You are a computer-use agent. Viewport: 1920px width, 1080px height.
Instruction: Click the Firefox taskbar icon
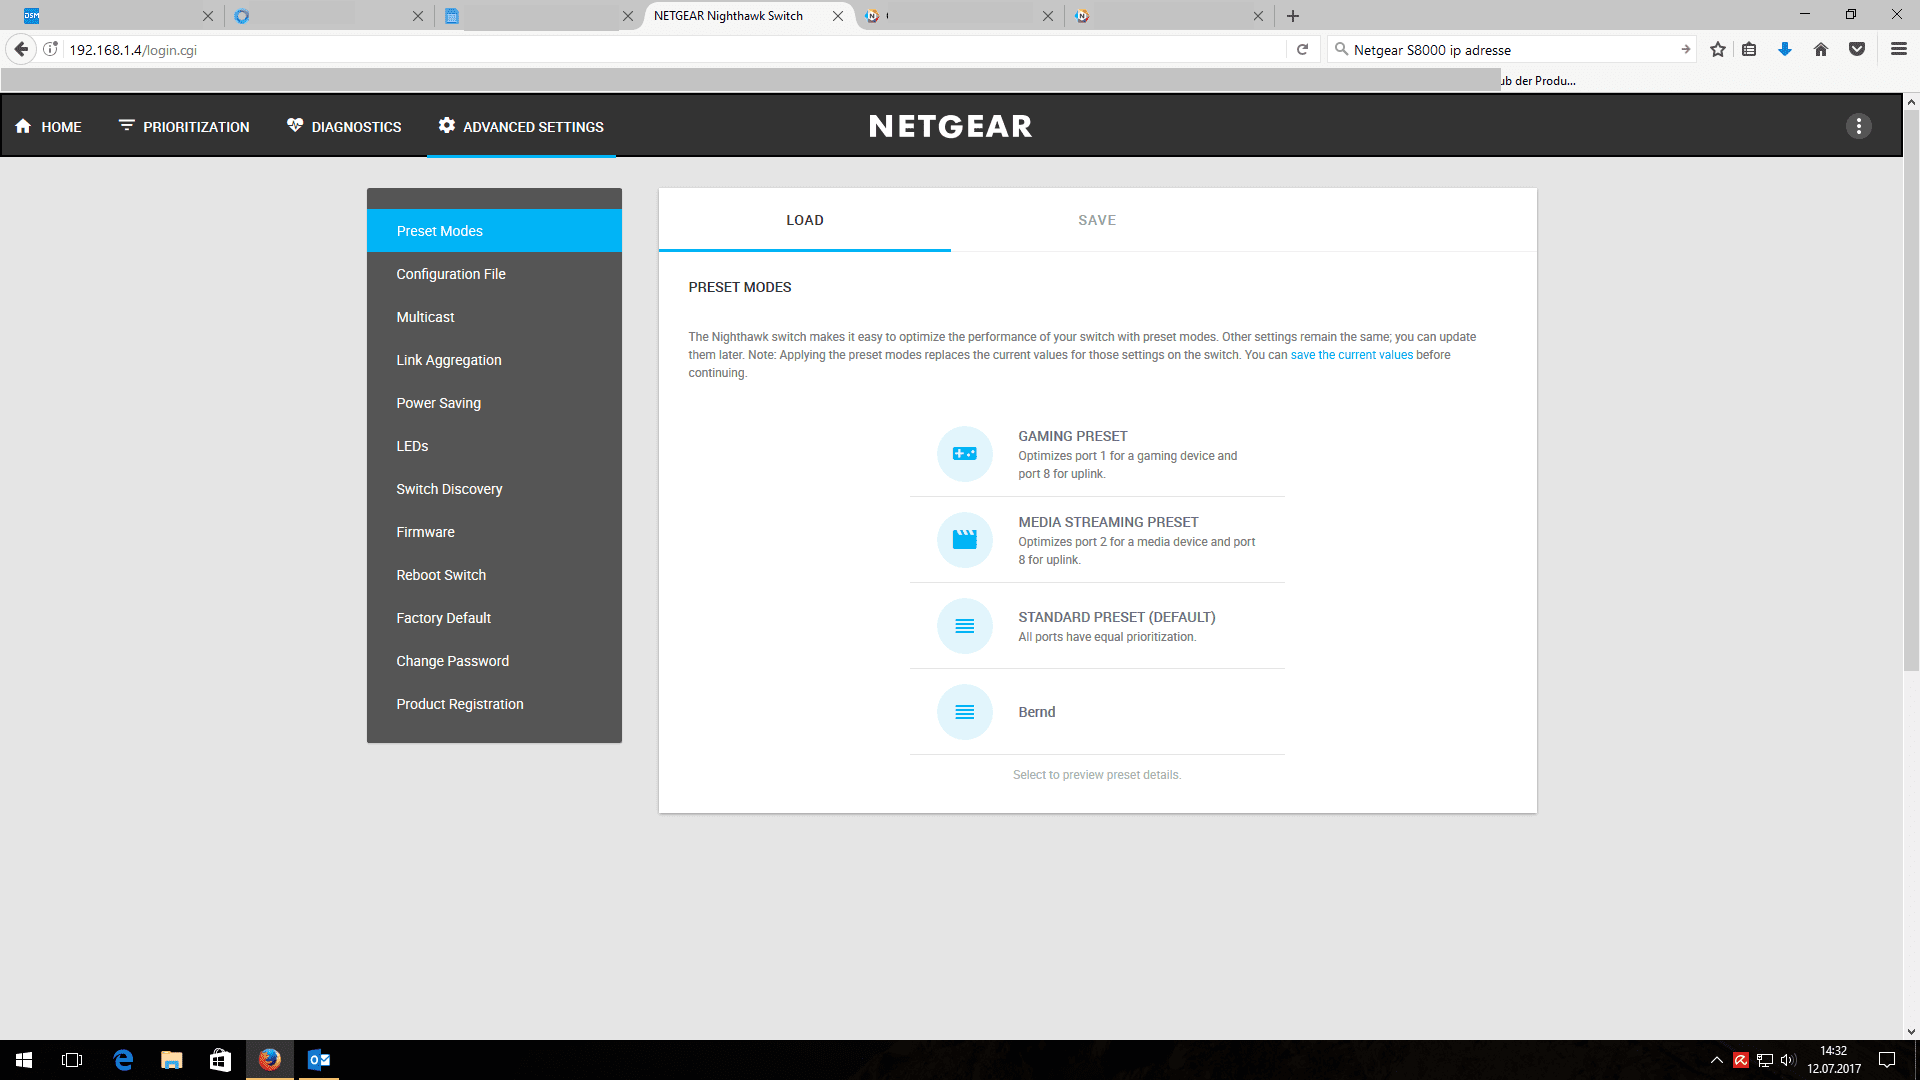[270, 1060]
